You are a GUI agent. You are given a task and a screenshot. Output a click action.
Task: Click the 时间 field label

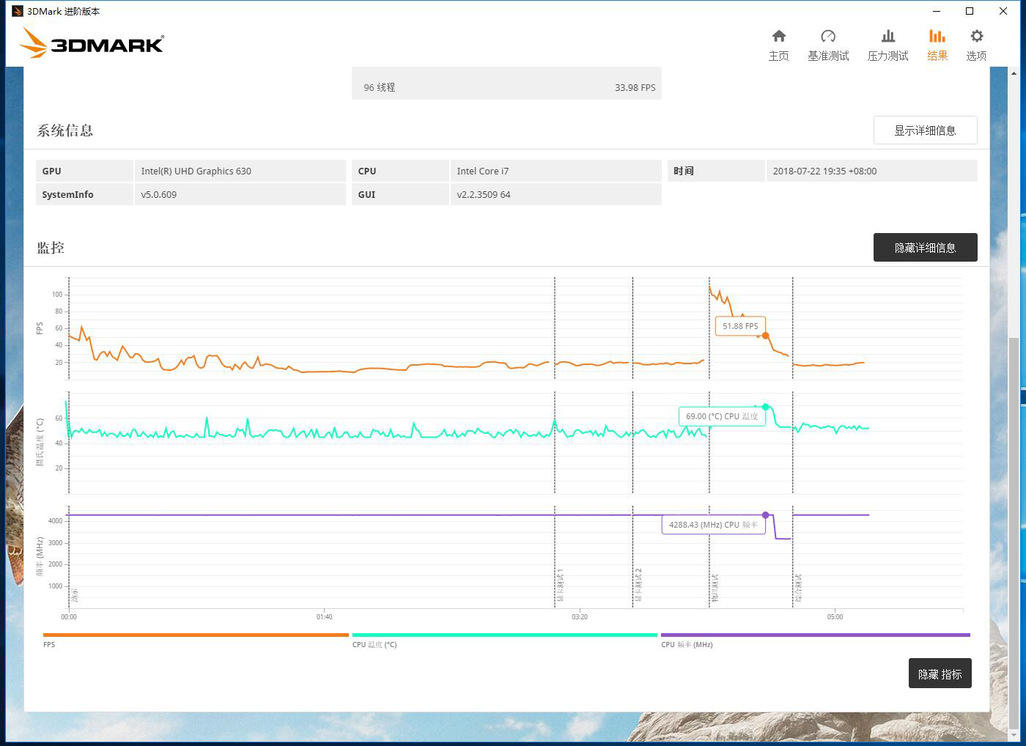pyautogui.click(x=684, y=171)
